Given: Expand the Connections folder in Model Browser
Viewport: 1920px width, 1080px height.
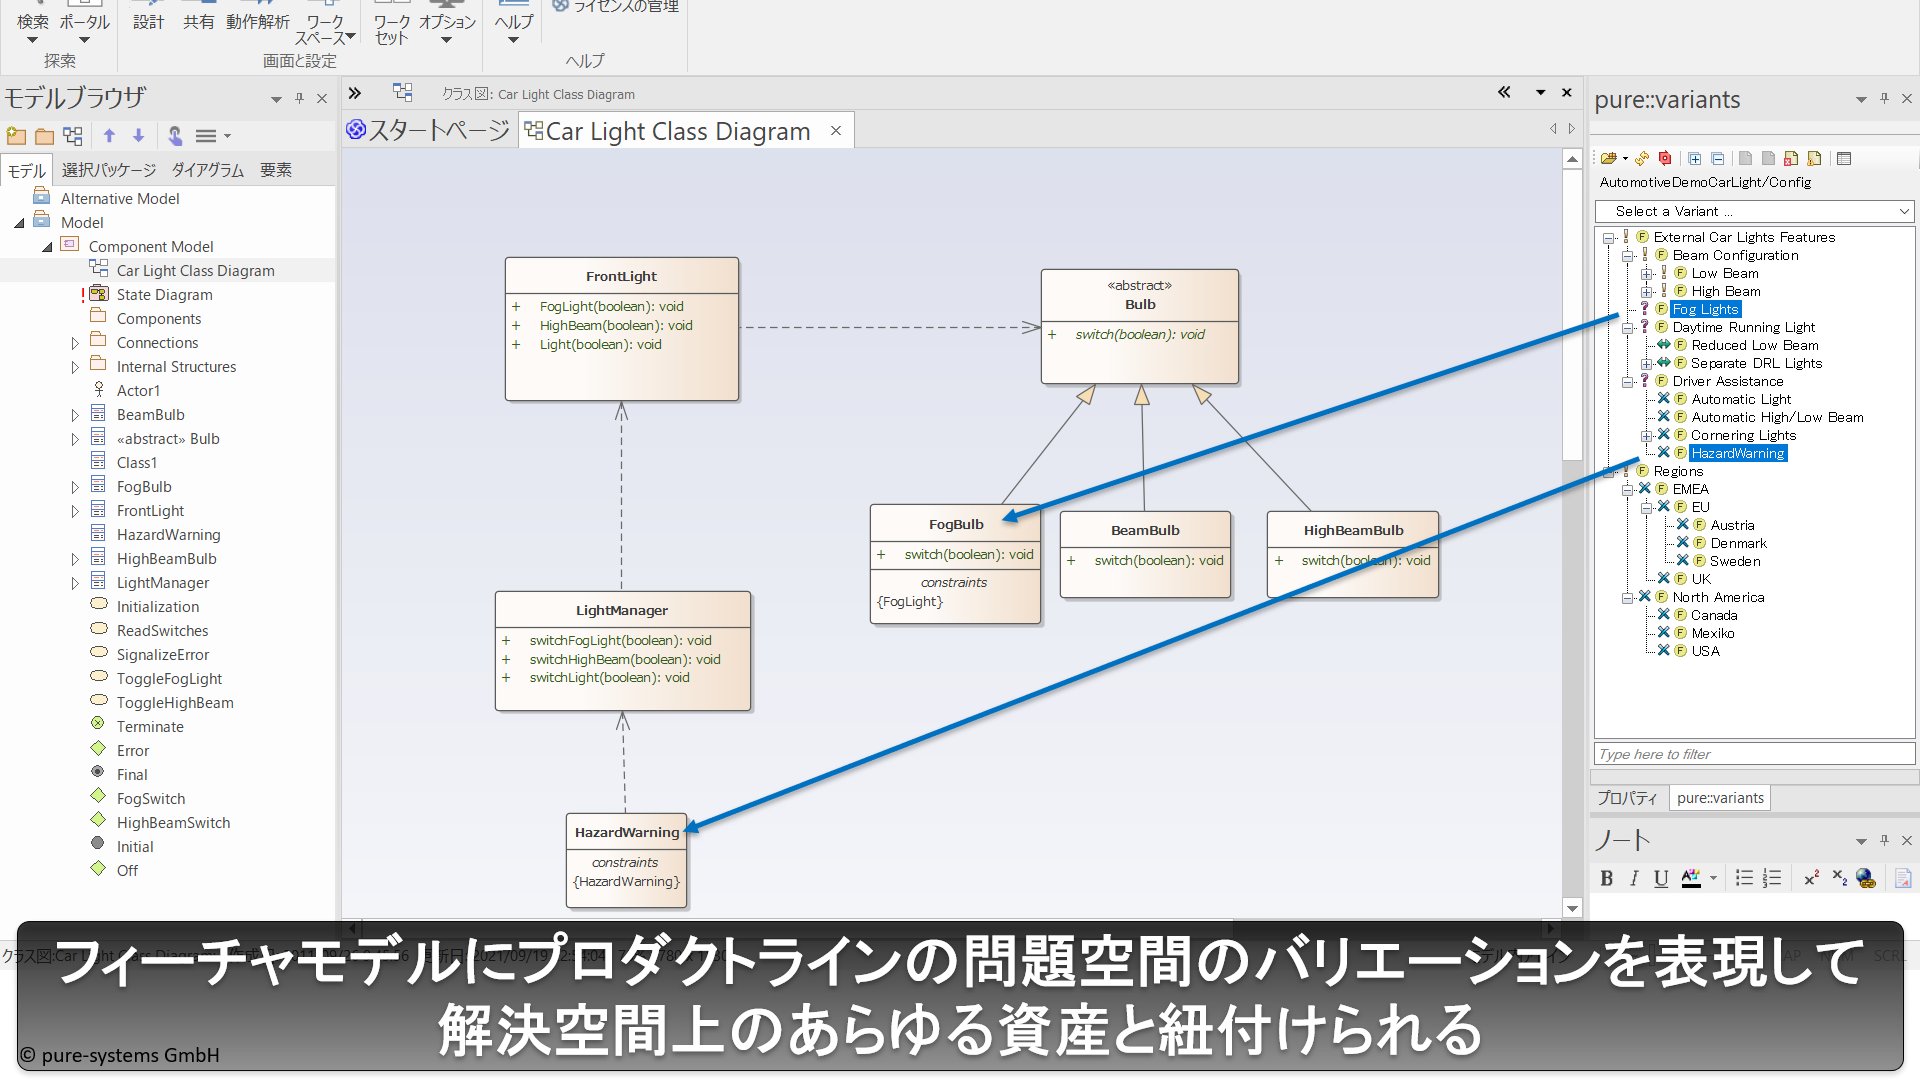Looking at the screenshot, I should (x=75, y=343).
